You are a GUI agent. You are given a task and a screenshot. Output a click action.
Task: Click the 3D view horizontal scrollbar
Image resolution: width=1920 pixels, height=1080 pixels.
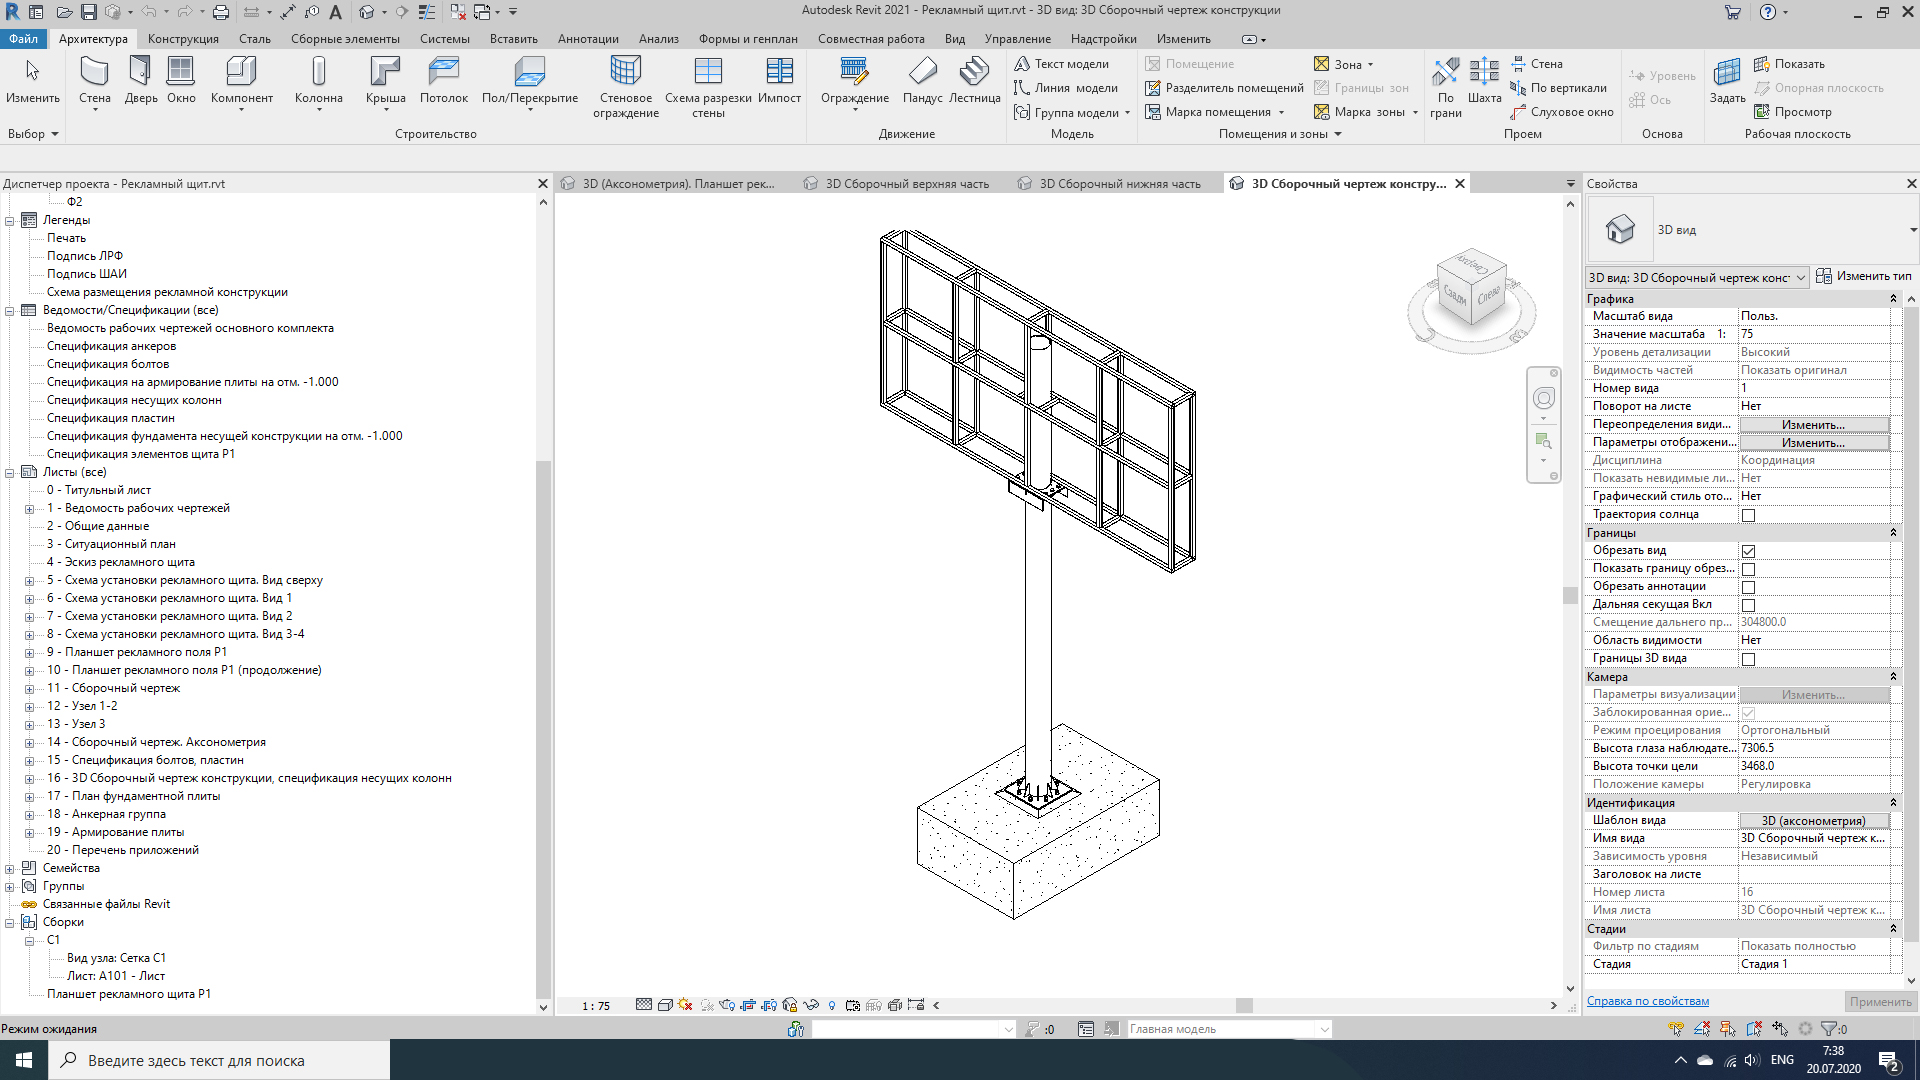tap(1244, 1006)
